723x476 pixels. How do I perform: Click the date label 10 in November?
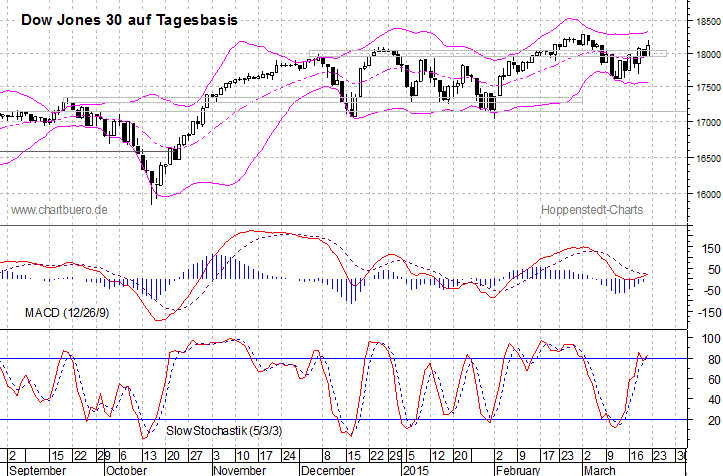click(x=243, y=456)
